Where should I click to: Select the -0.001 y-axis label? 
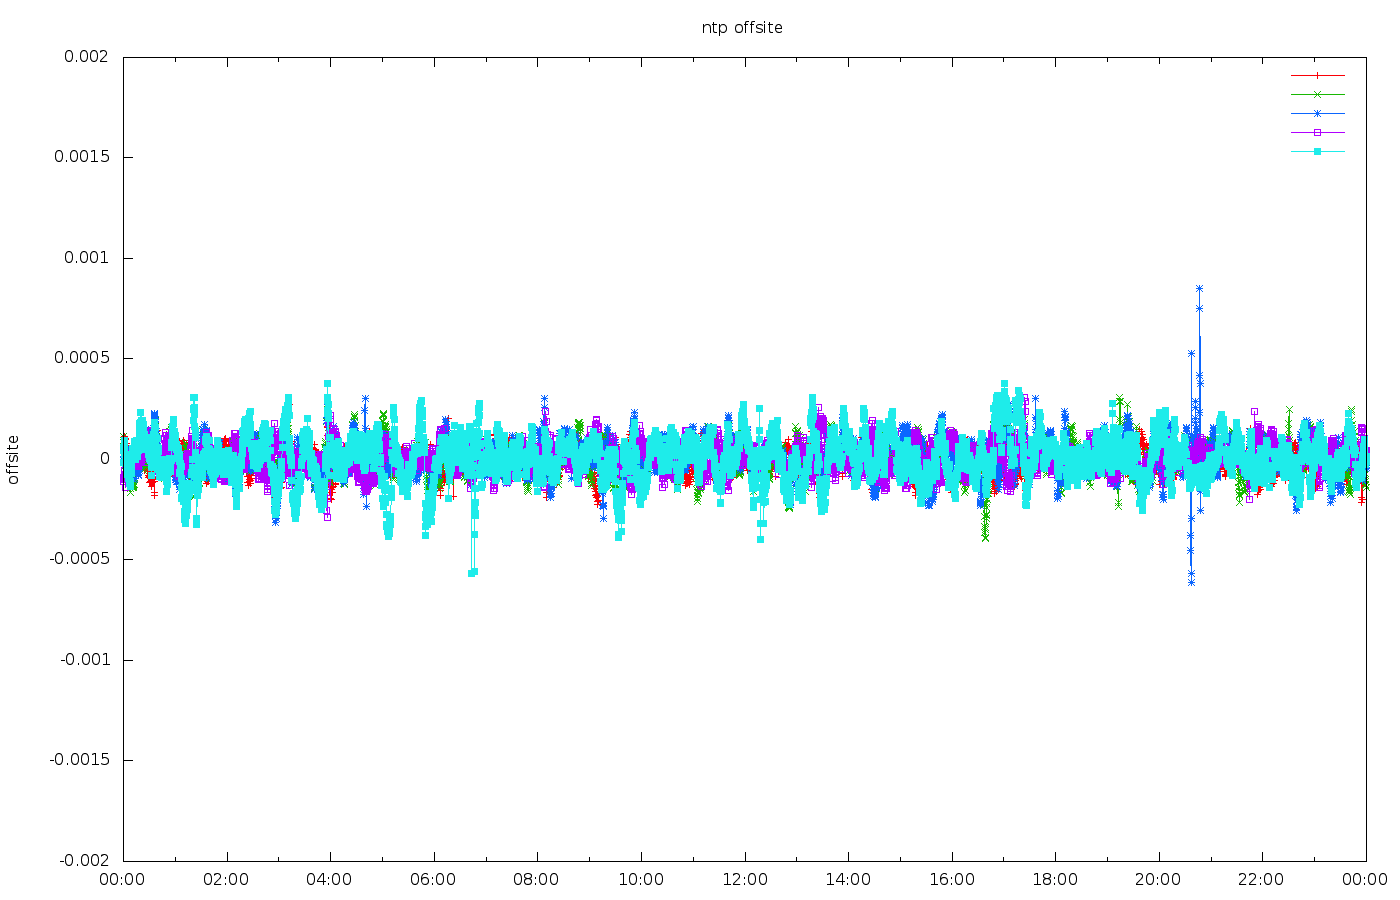click(85, 660)
